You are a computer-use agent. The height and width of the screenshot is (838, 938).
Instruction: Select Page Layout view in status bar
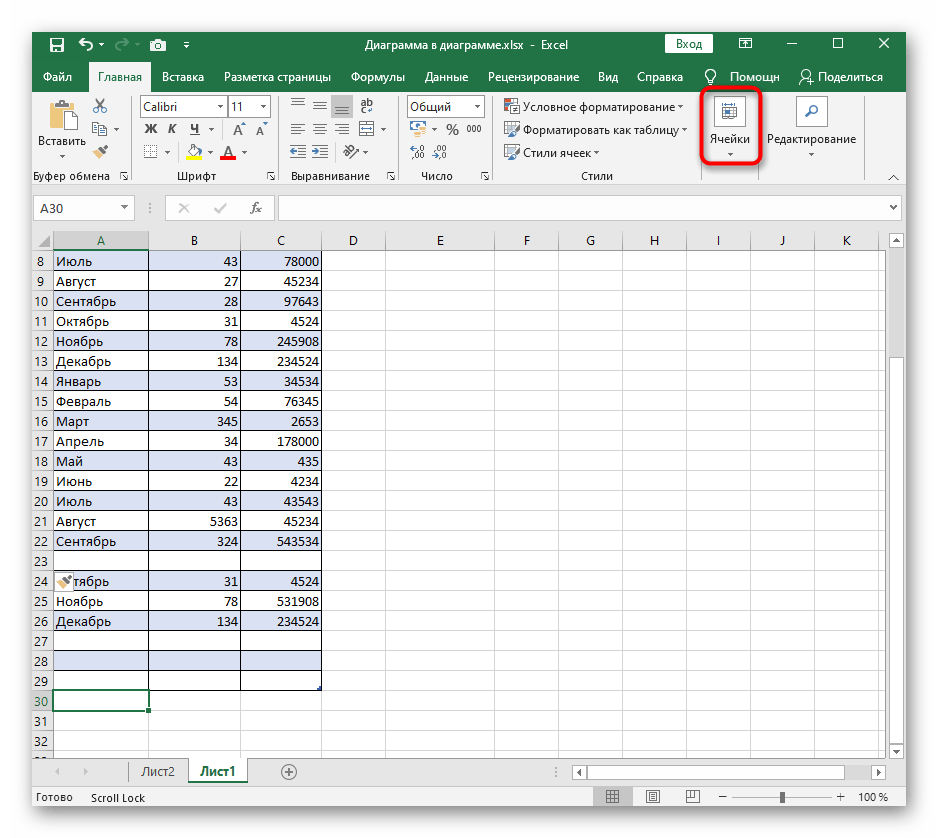point(653,797)
